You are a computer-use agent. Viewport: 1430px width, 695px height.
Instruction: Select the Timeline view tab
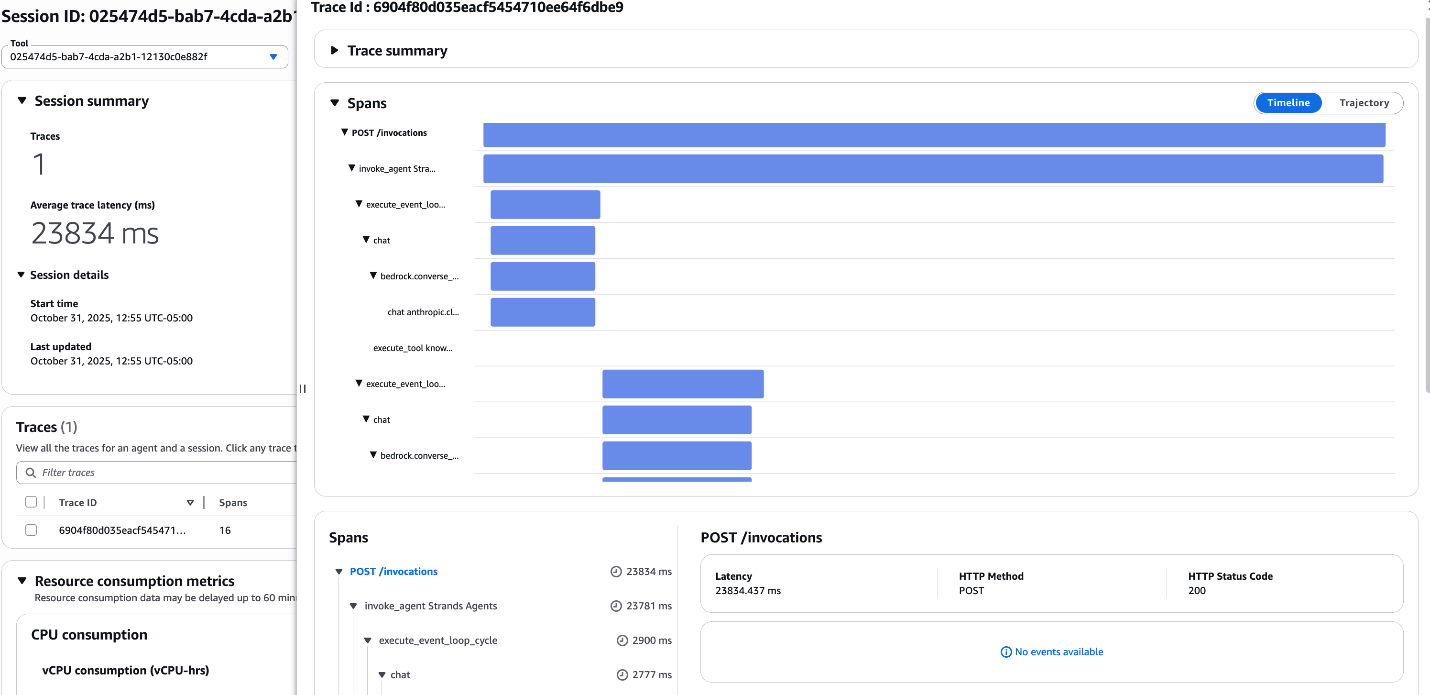coord(1288,103)
